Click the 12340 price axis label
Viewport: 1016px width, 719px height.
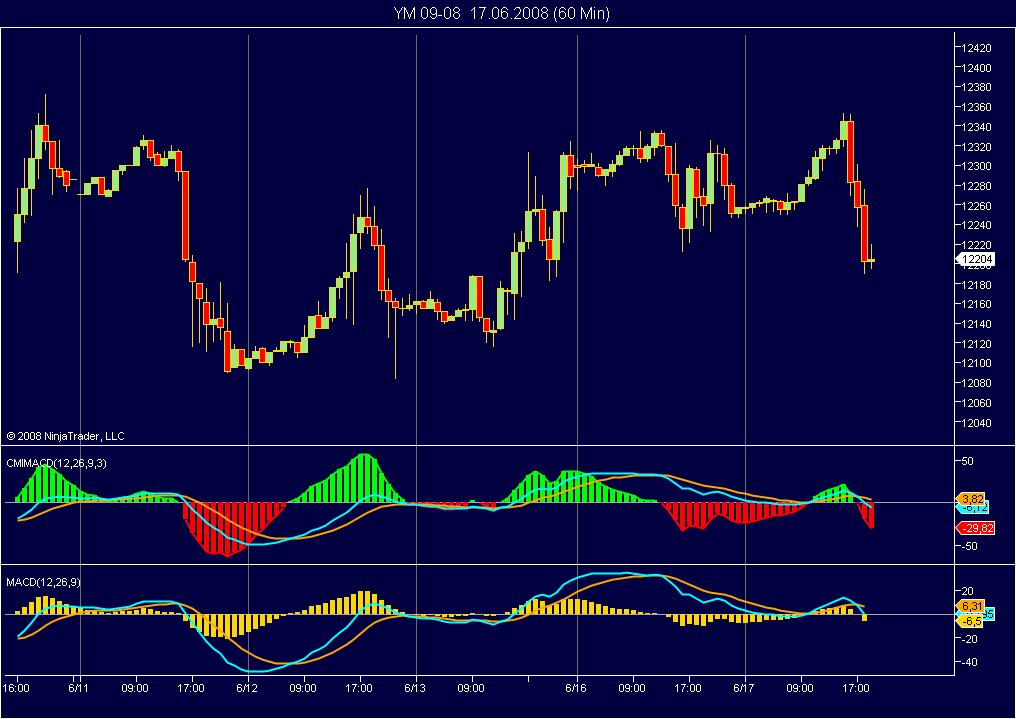(x=976, y=127)
